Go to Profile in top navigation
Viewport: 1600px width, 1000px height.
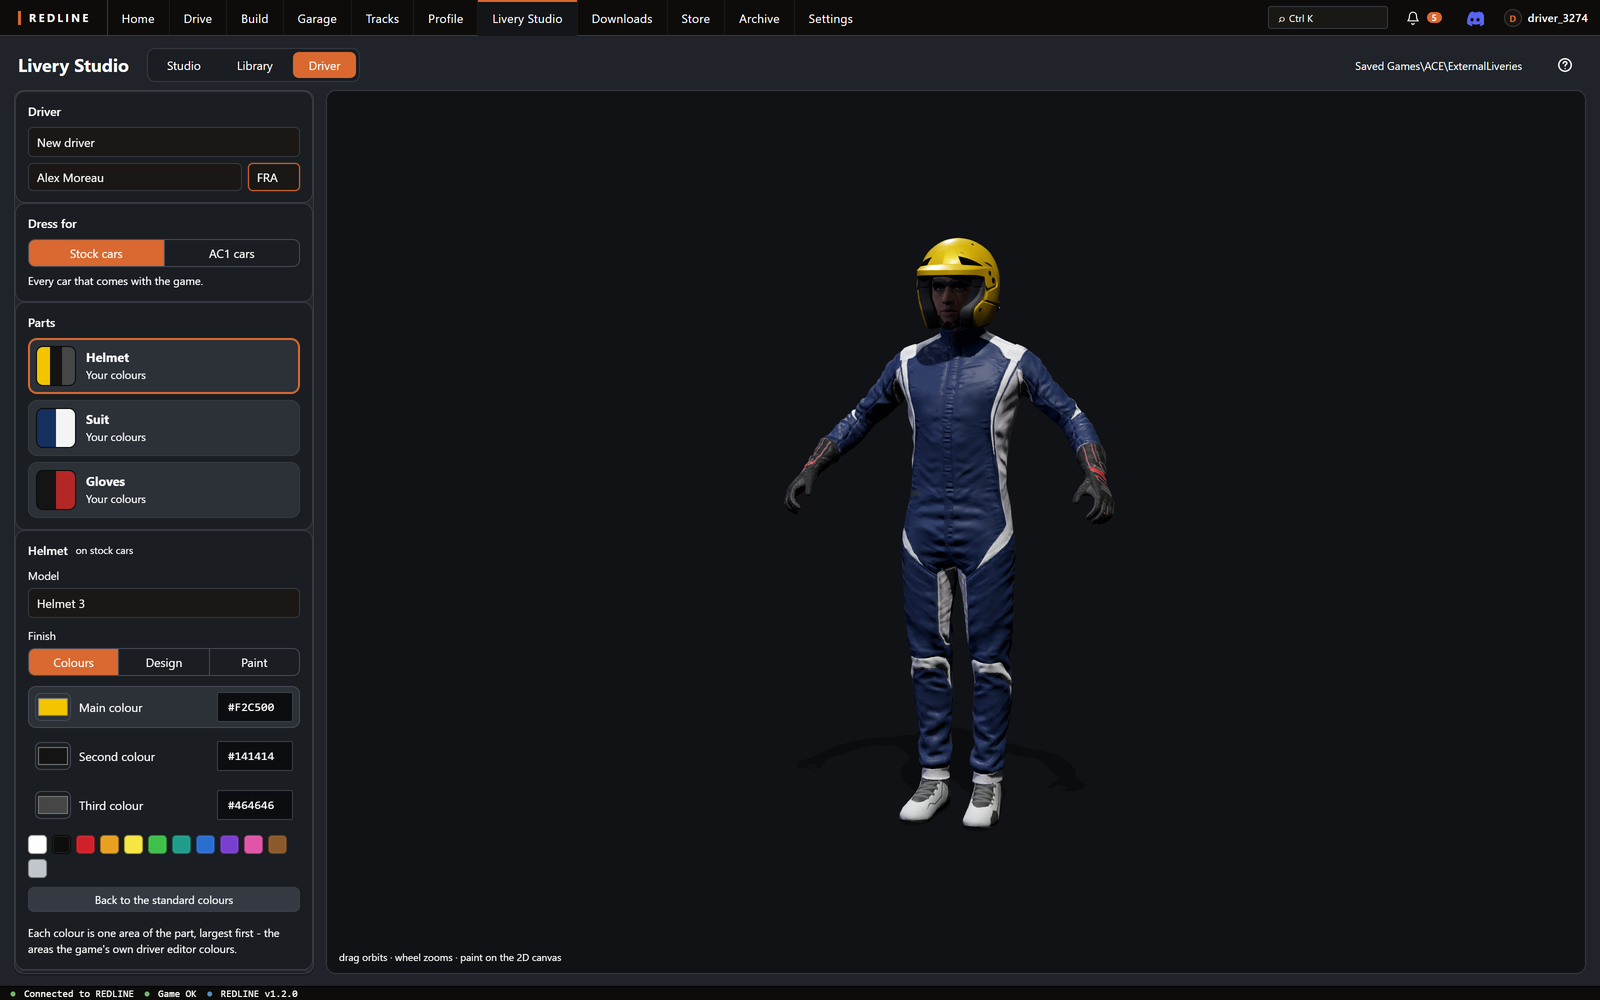[x=446, y=18]
